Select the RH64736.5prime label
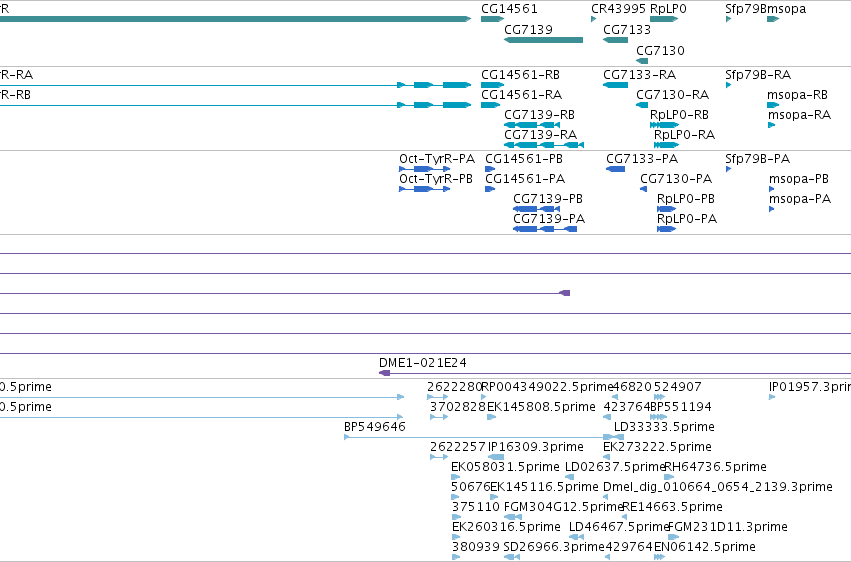The width and height of the screenshot is (851, 562). (x=715, y=467)
